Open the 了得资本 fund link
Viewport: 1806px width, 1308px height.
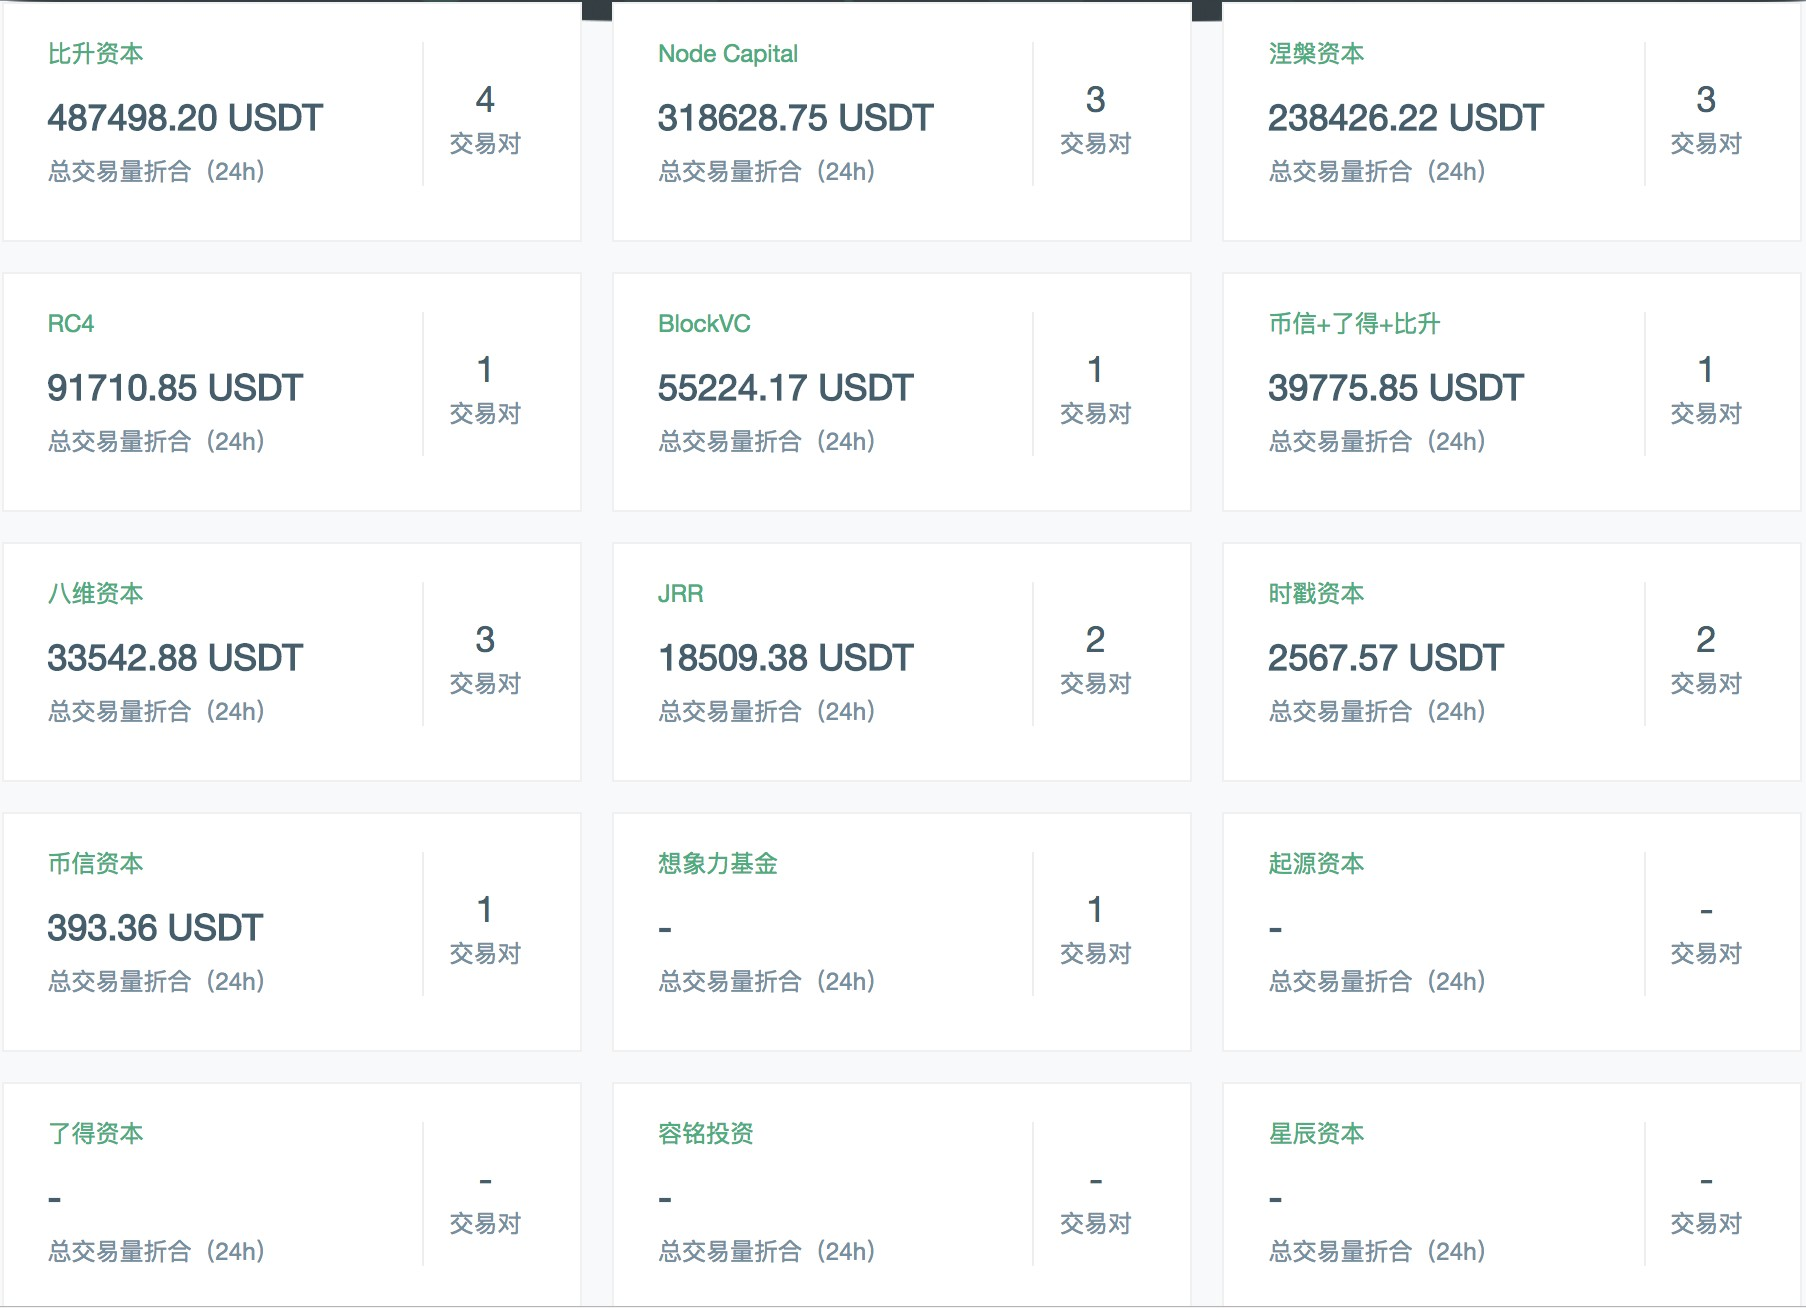tap(95, 1134)
